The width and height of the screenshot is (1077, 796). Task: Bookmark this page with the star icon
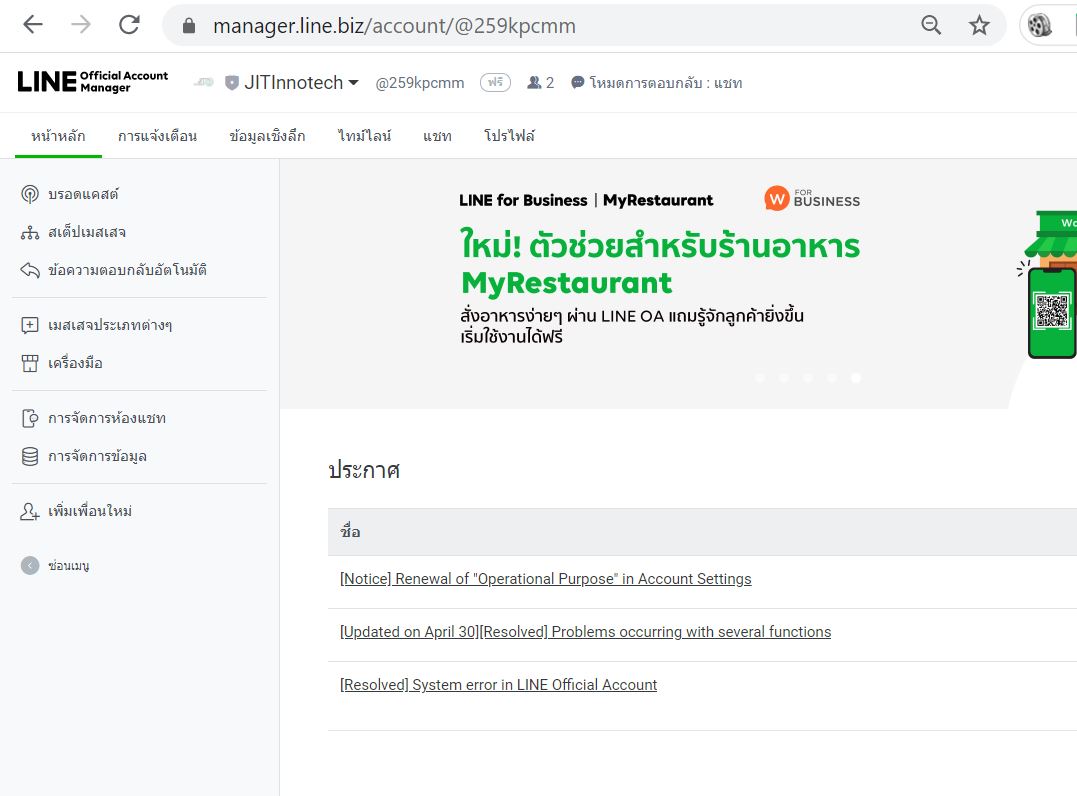tap(979, 25)
